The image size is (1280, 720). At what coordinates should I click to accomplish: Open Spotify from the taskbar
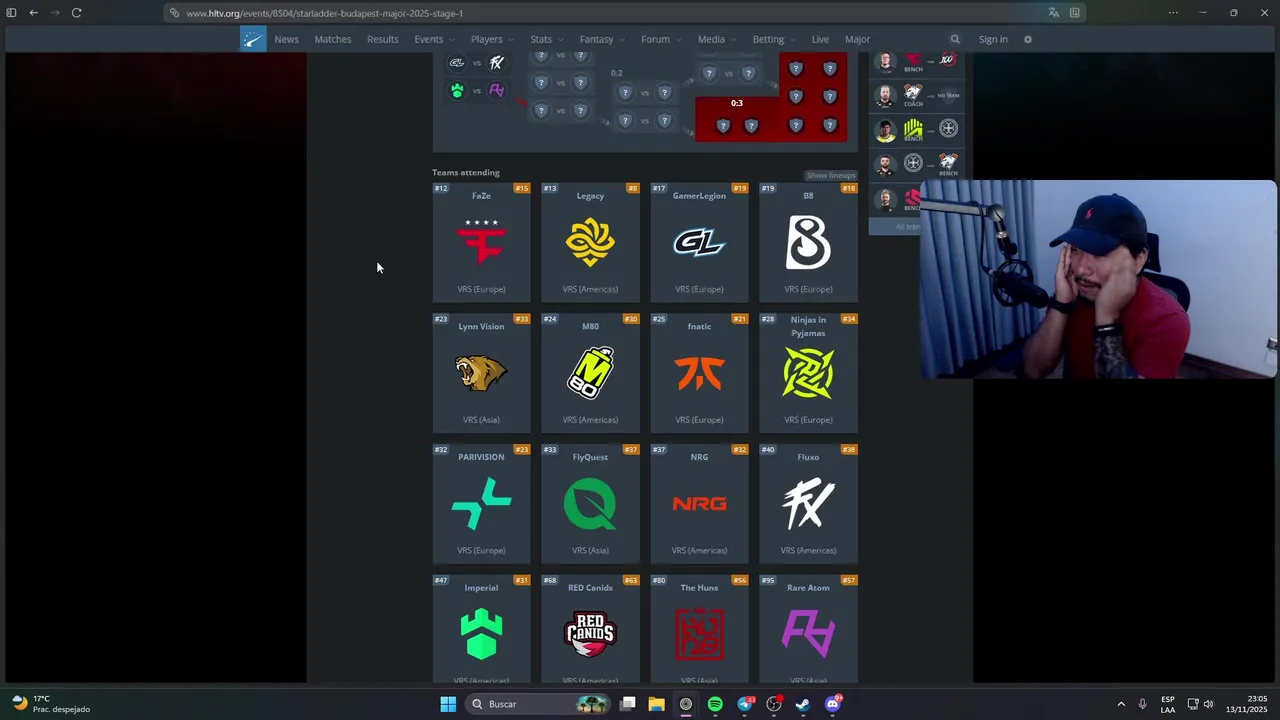(x=715, y=704)
